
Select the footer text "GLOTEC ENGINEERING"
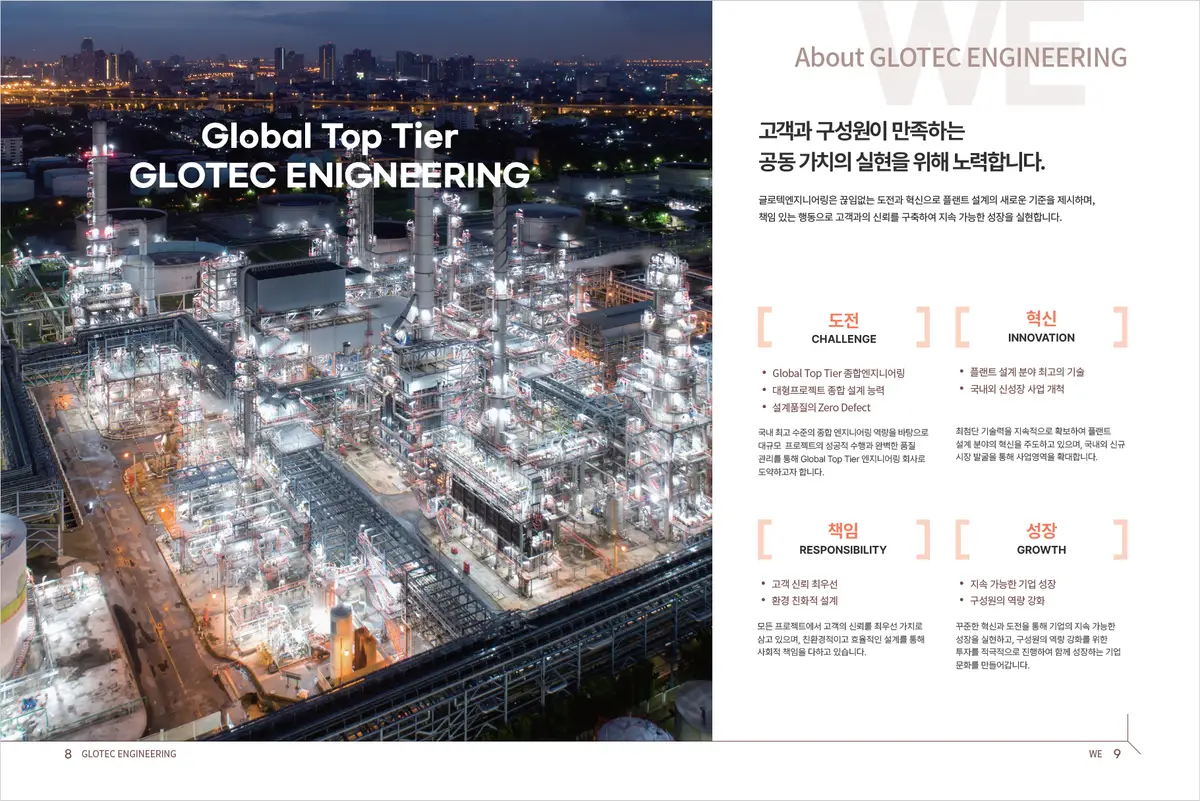129,754
